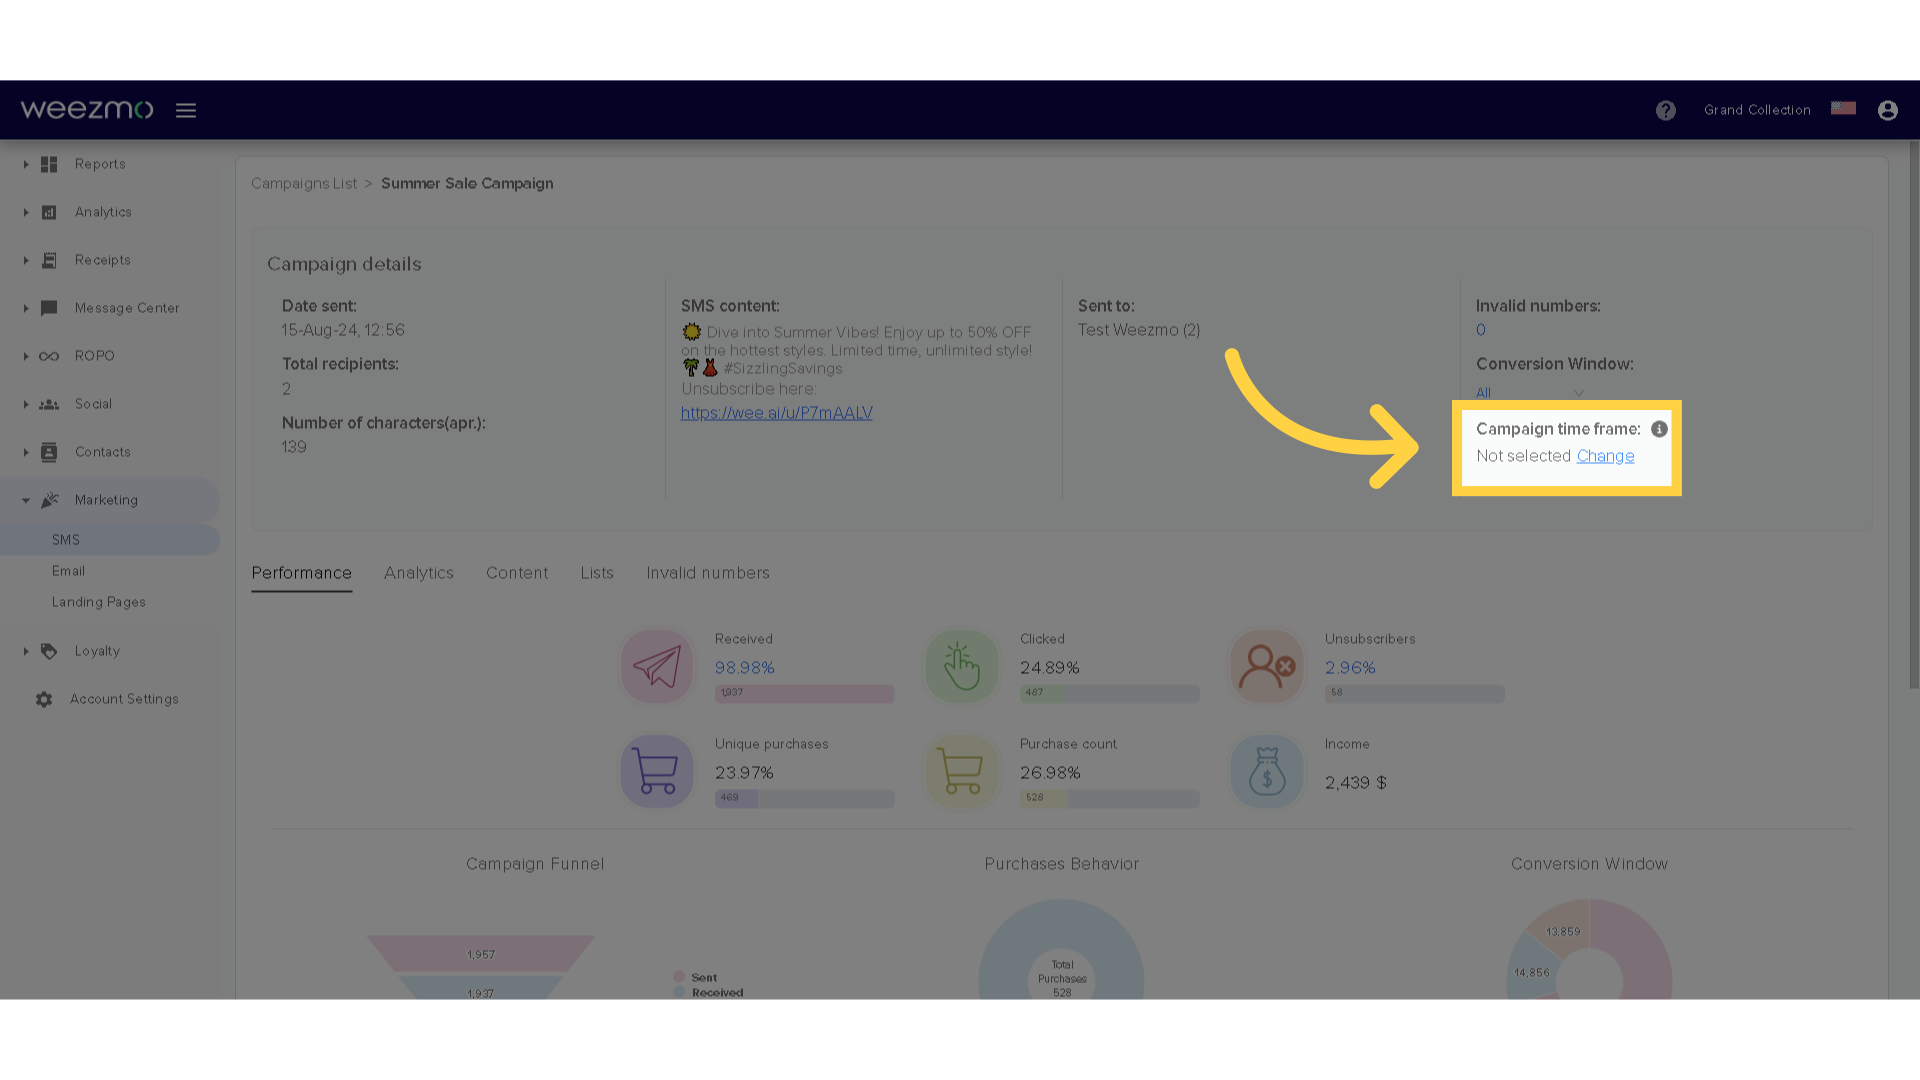Click the Received 98.98% value
The height and width of the screenshot is (1080, 1920).
point(745,668)
